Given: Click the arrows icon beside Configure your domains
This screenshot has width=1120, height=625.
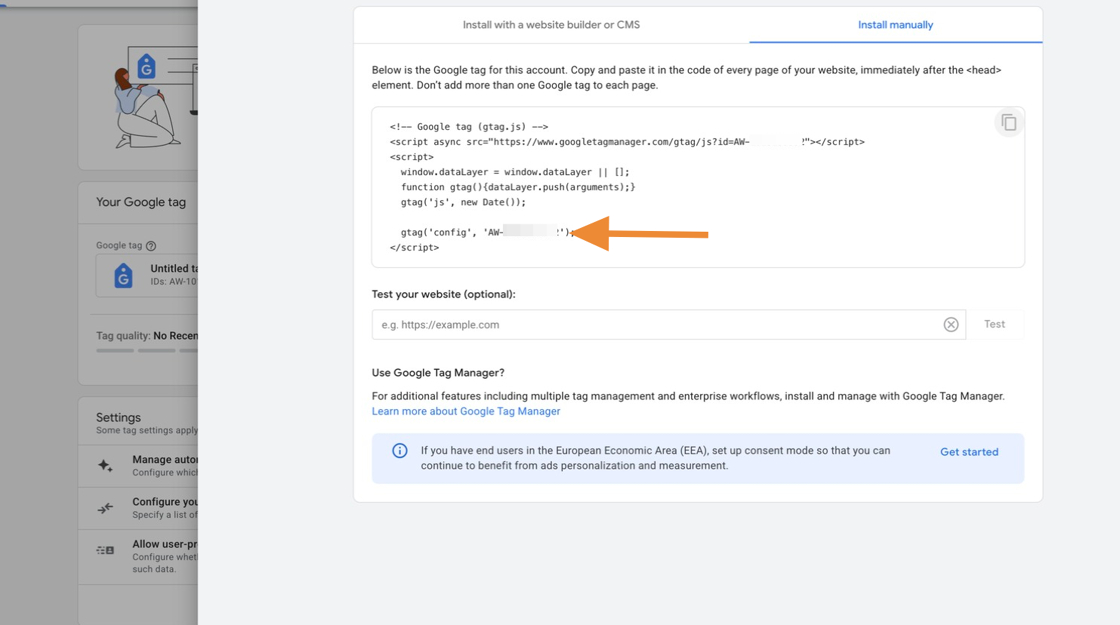Looking at the screenshot, I should [x=105, y=508].
